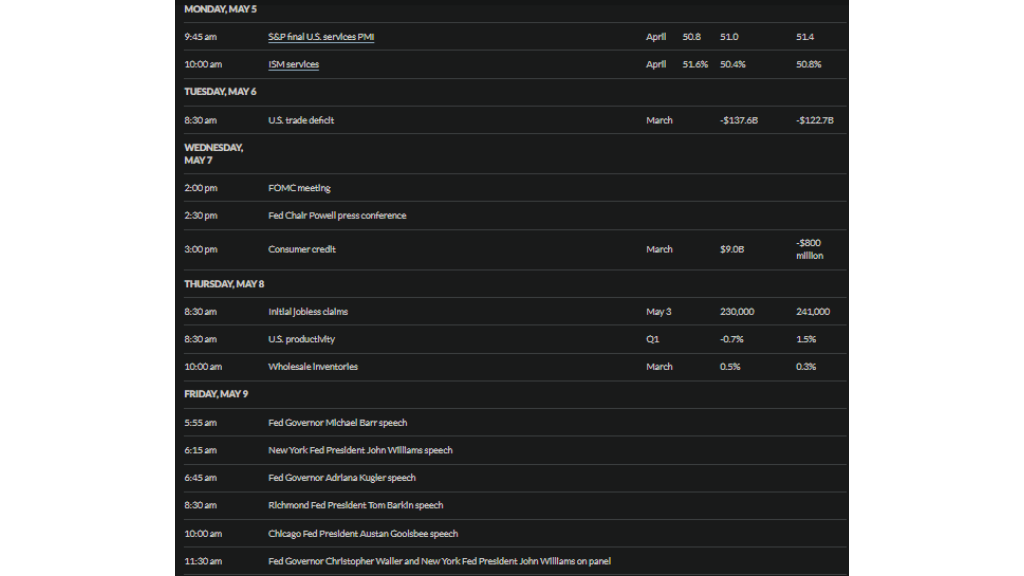This screenshot has height=576, width=1024.
Task: Click the U.S. trade deficit entry
Action: coord(301,120)
